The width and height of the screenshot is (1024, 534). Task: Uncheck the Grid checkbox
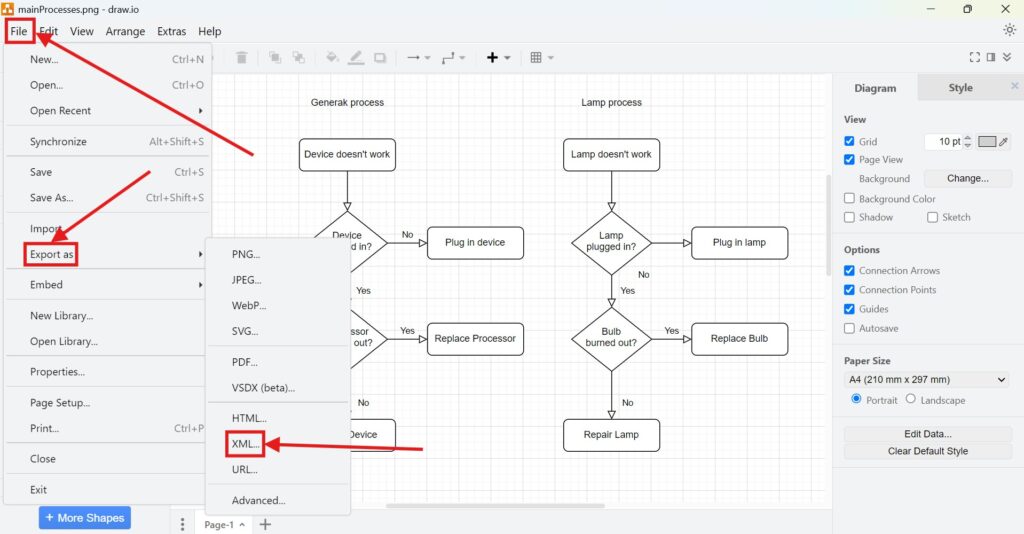850,142
